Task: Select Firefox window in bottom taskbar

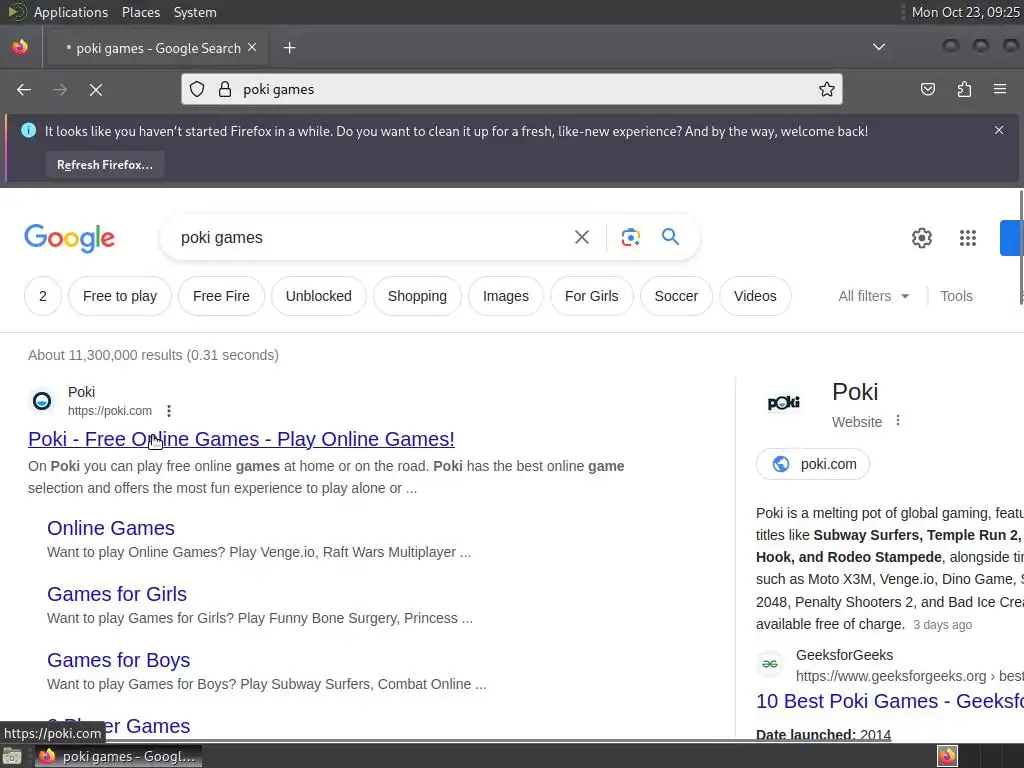Action: [x=118, y=756]
